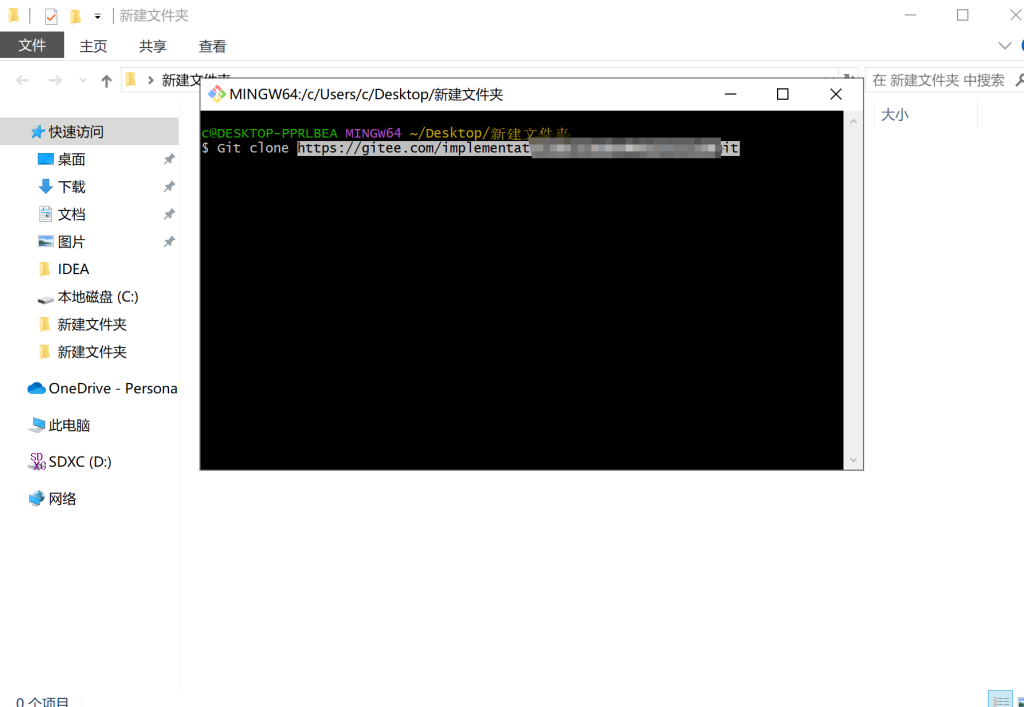Viewport: 1024px width, 707px height.
Task: Switch to the 查看 (View) ribbon tab
Action: click(212, 46)
